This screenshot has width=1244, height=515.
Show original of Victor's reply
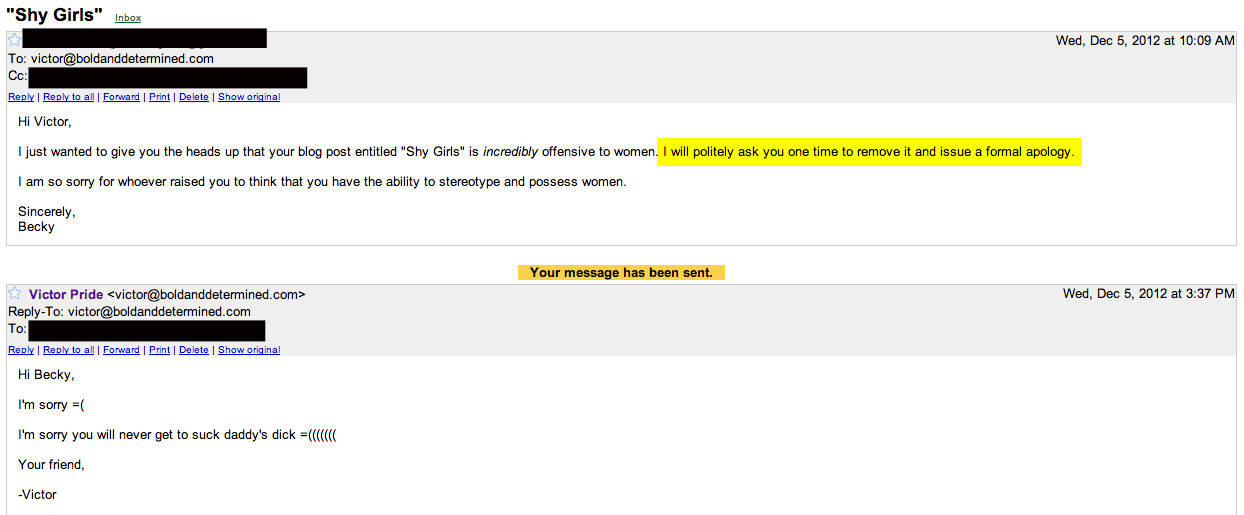pyautogui.click(x=249, y=350)
